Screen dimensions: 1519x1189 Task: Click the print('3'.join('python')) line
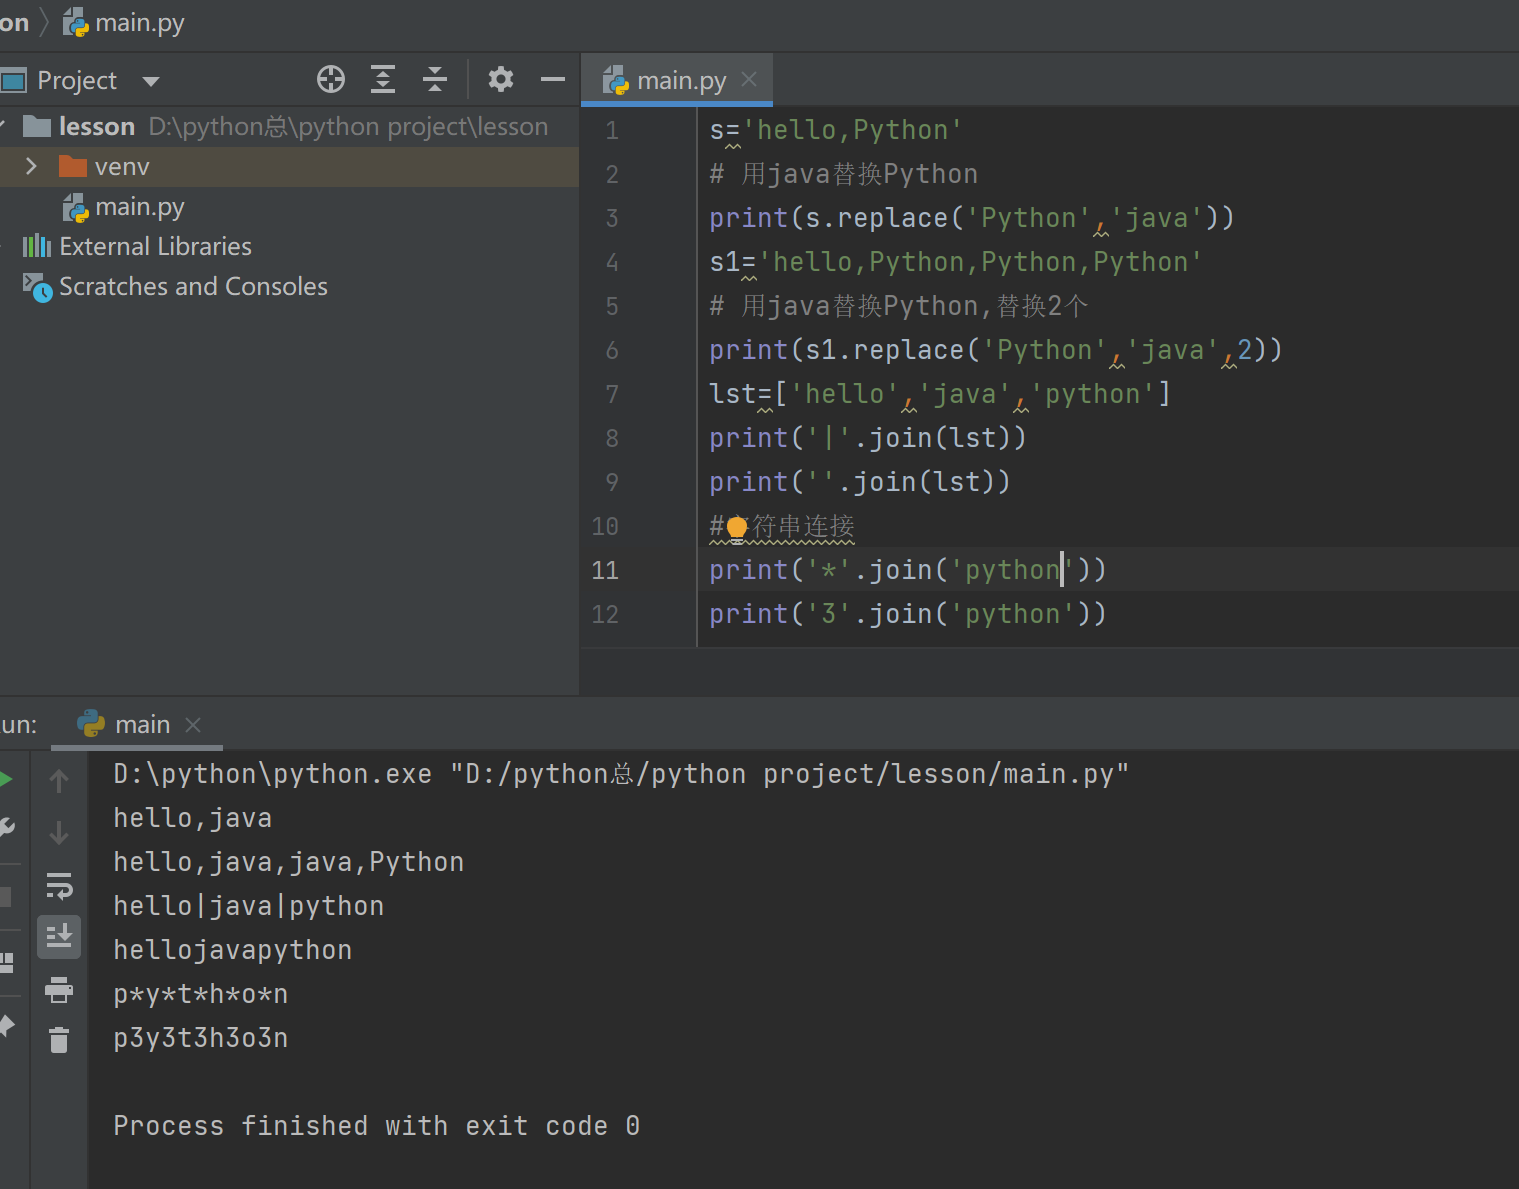908,614
